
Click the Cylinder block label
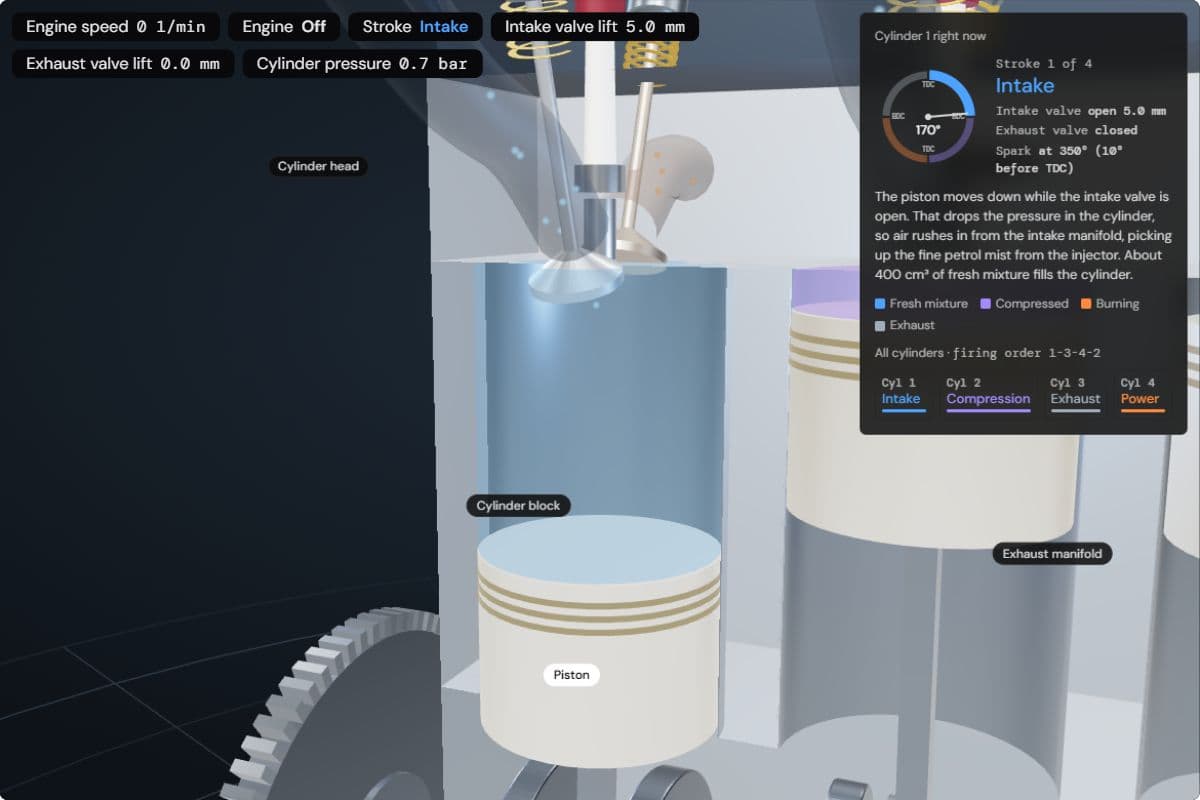coord(518,506)
